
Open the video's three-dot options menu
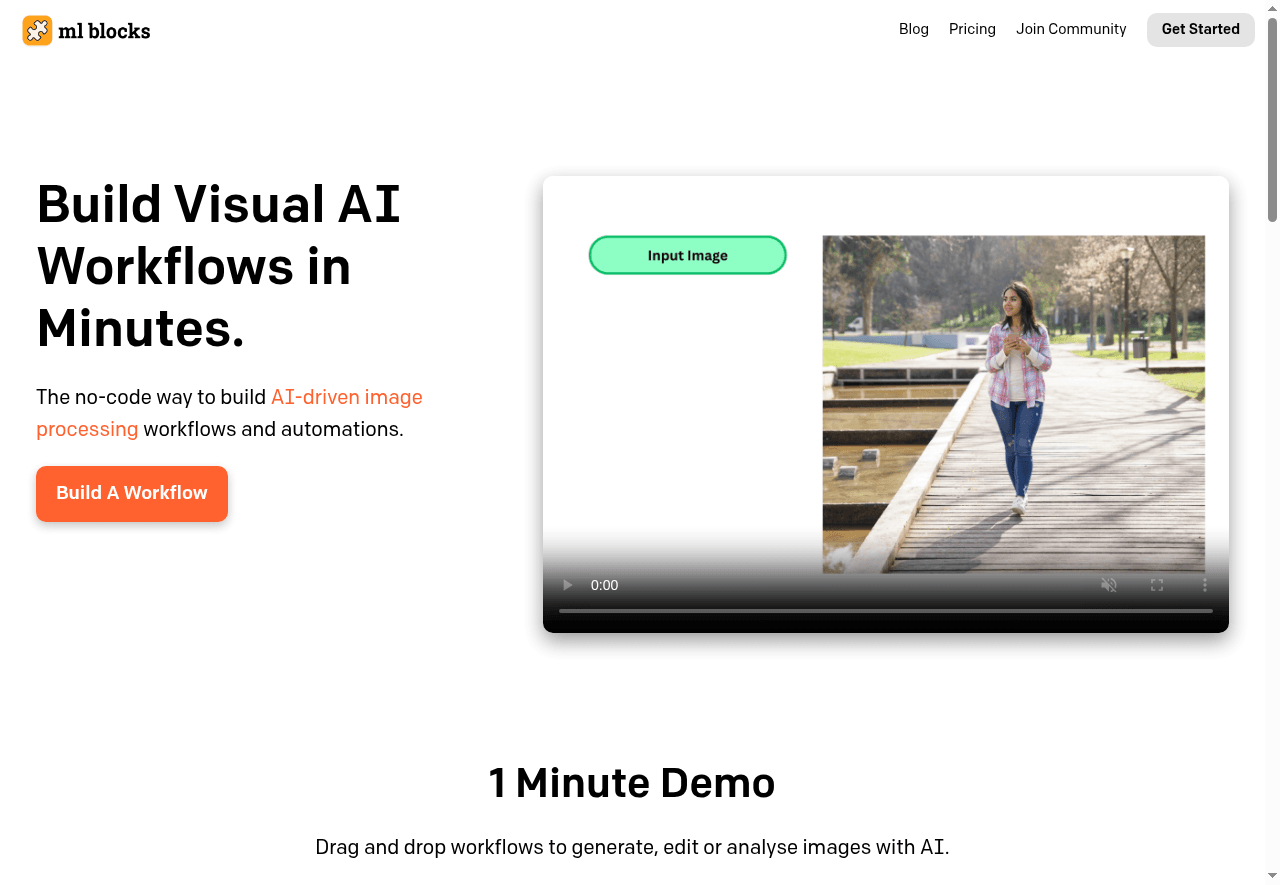1204,585
